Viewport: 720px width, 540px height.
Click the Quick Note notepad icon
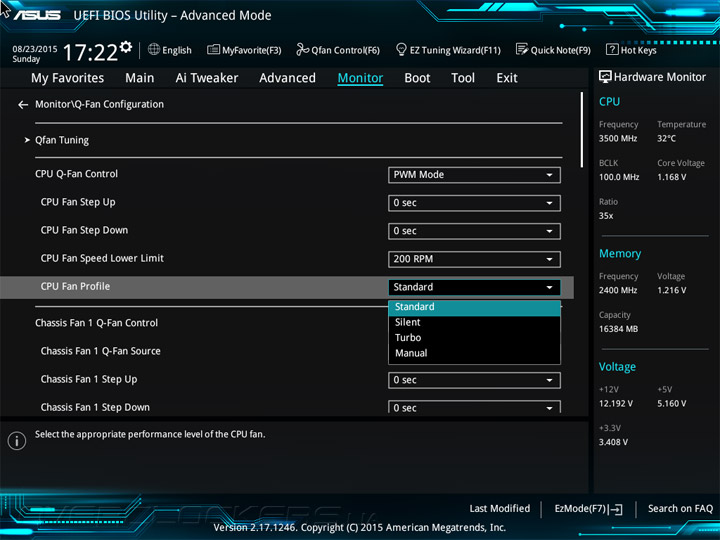[x=522, y=49]
